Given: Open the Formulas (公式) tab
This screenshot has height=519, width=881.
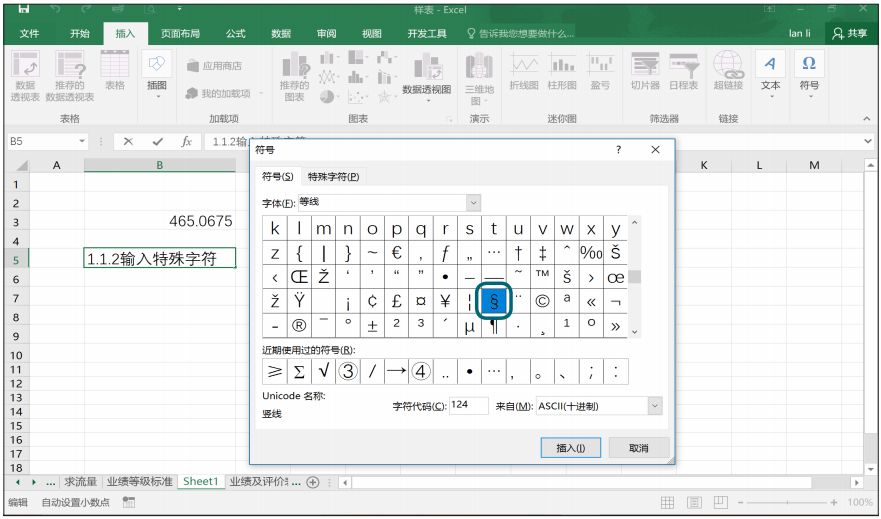Looking at the screenshot, I should tap(236, 34).
